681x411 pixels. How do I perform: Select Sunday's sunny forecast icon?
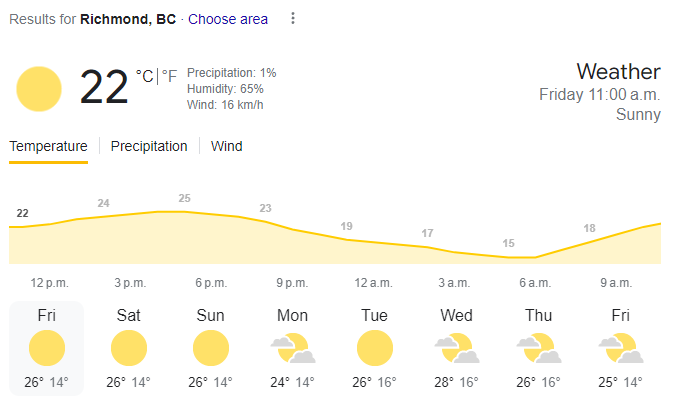(211, 348)
